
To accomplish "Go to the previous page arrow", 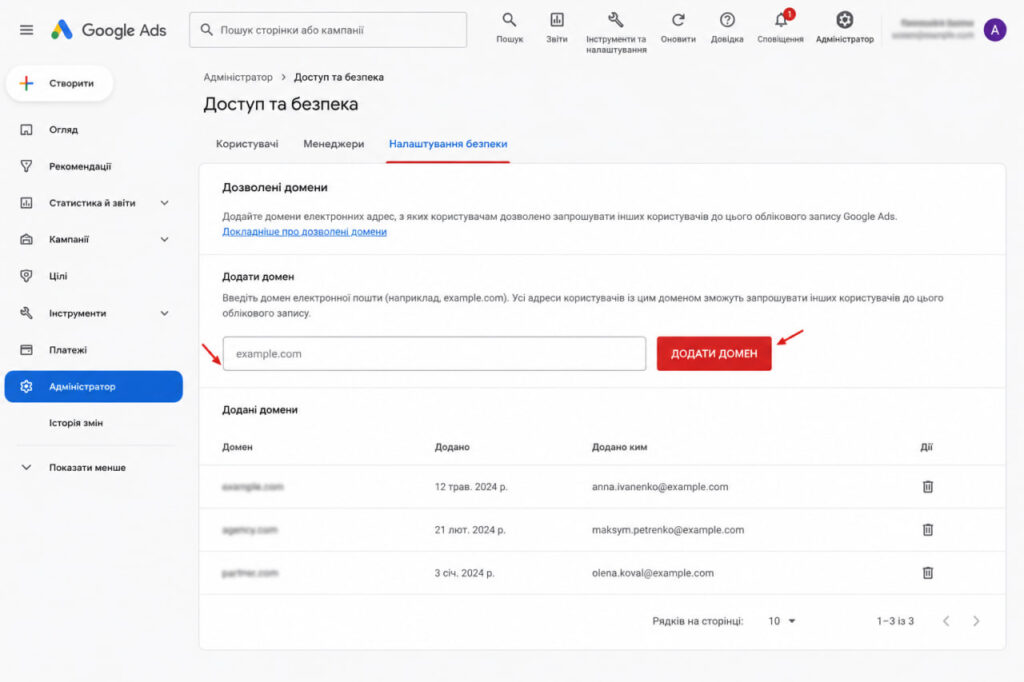I will pyautogui.click(x=946, y=621).
